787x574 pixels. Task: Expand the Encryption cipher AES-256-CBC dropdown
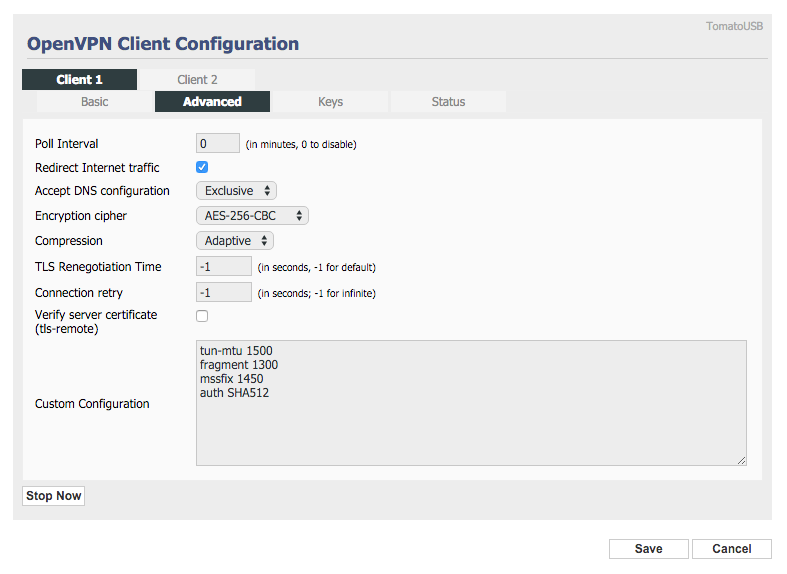[x=252, y=216]
